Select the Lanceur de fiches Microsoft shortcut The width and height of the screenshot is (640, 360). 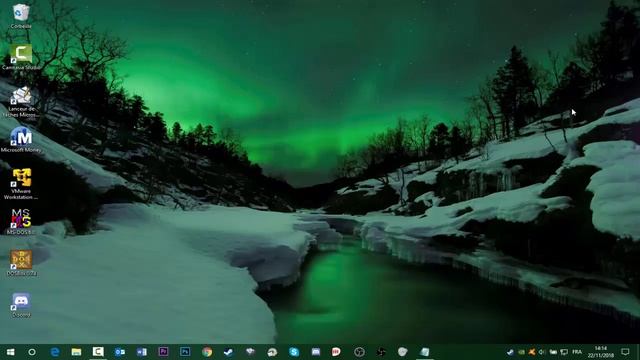coord(21,102)
